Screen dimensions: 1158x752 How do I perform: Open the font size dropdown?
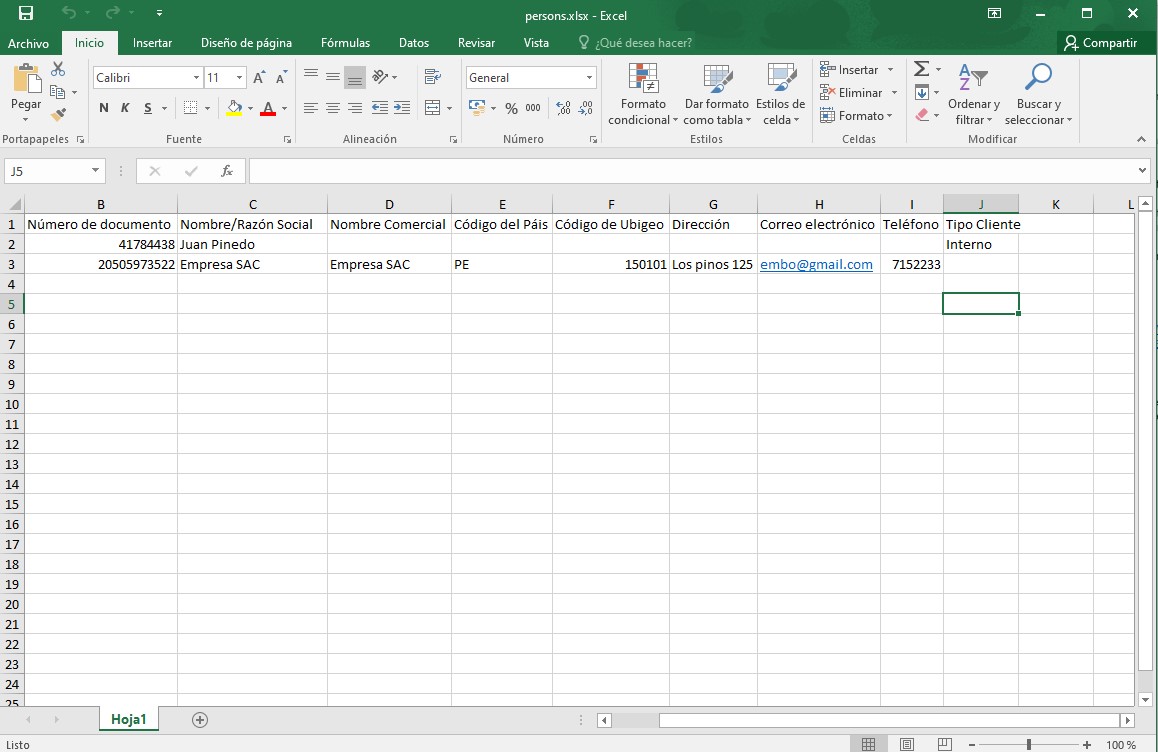[x=240, y=78]
